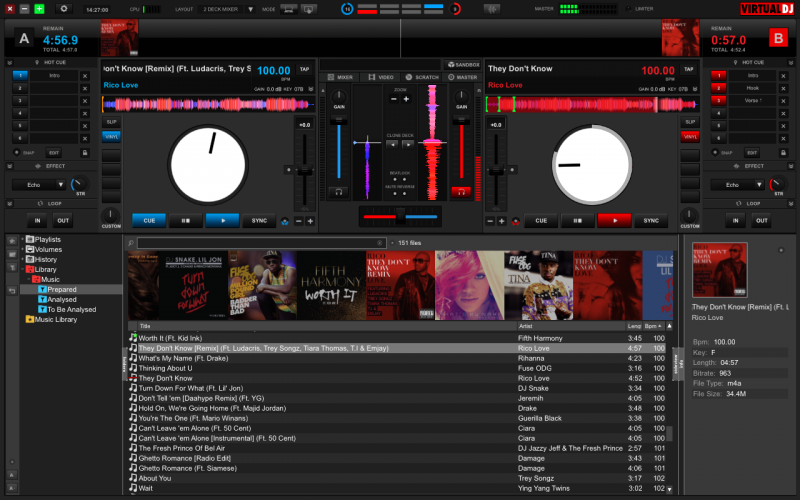Image resolution: width=800 pixels, height=500 pixels.
Task: Enable the SANDBOX mode
Action: pos(463,65)
